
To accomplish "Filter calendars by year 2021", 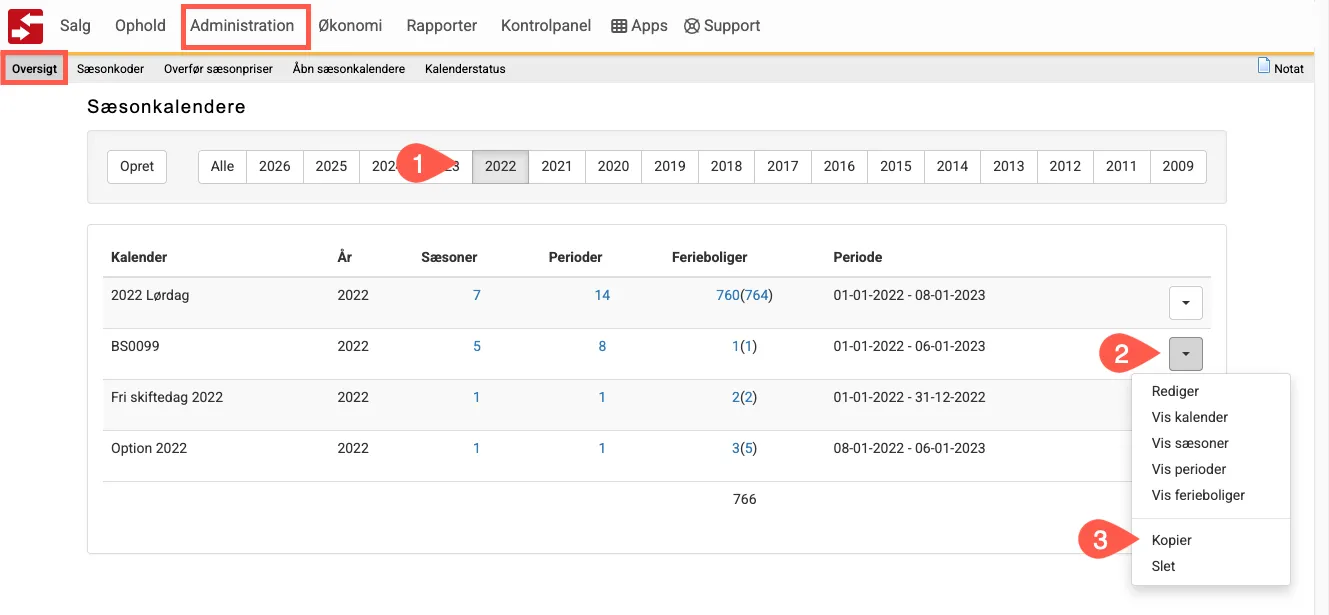I will click(556, 166).
